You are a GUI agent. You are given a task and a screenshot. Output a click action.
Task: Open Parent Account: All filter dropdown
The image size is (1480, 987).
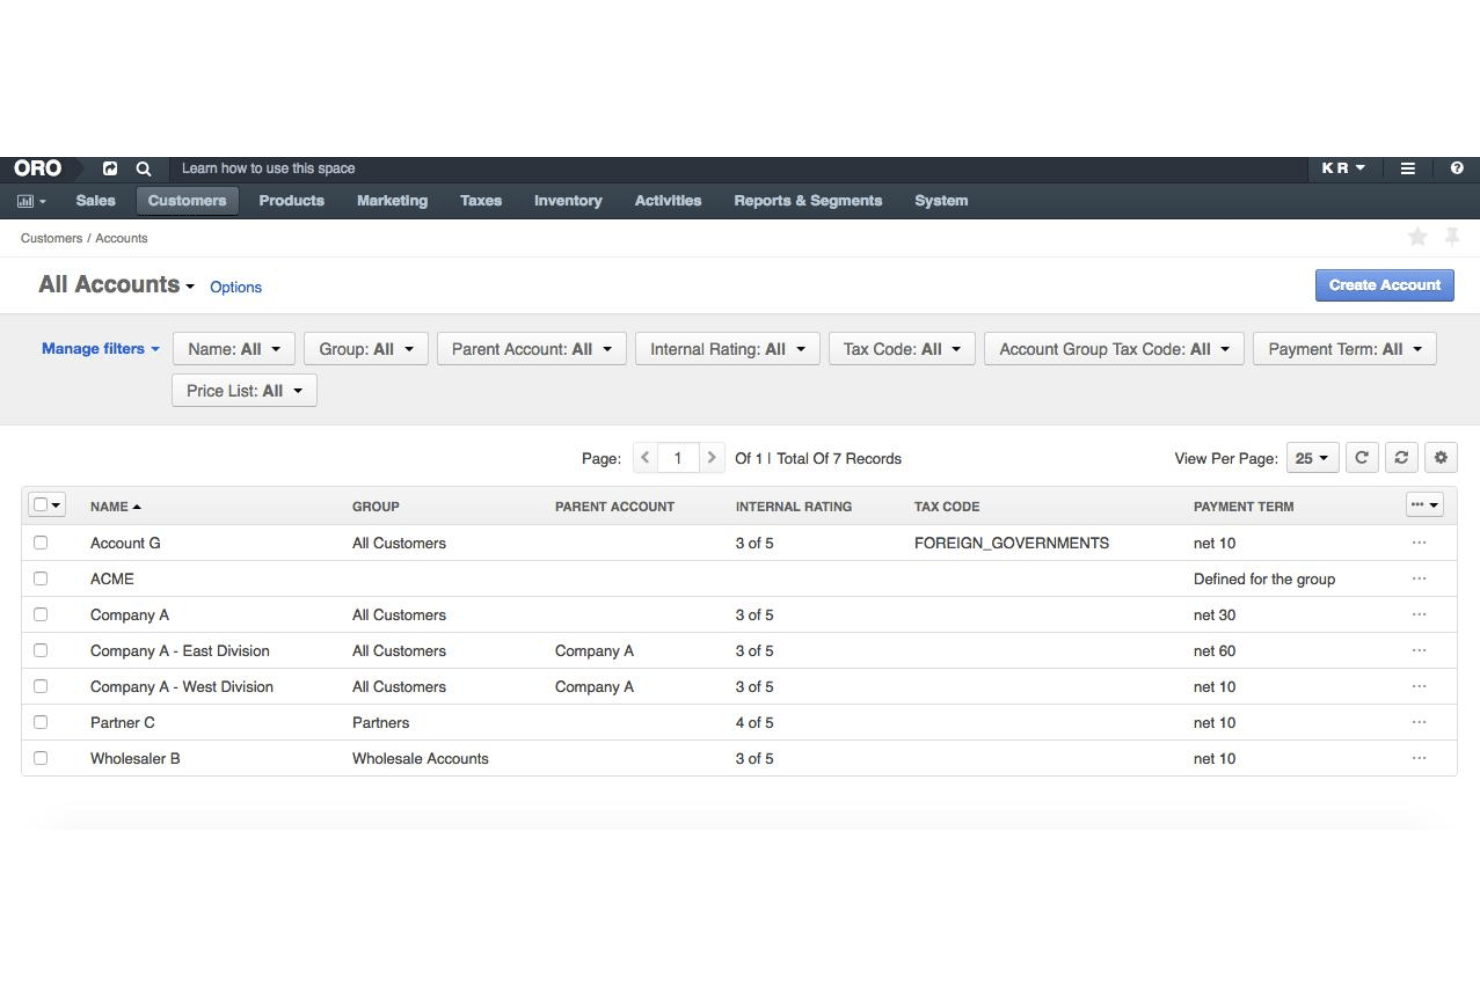tap(531, 349)
